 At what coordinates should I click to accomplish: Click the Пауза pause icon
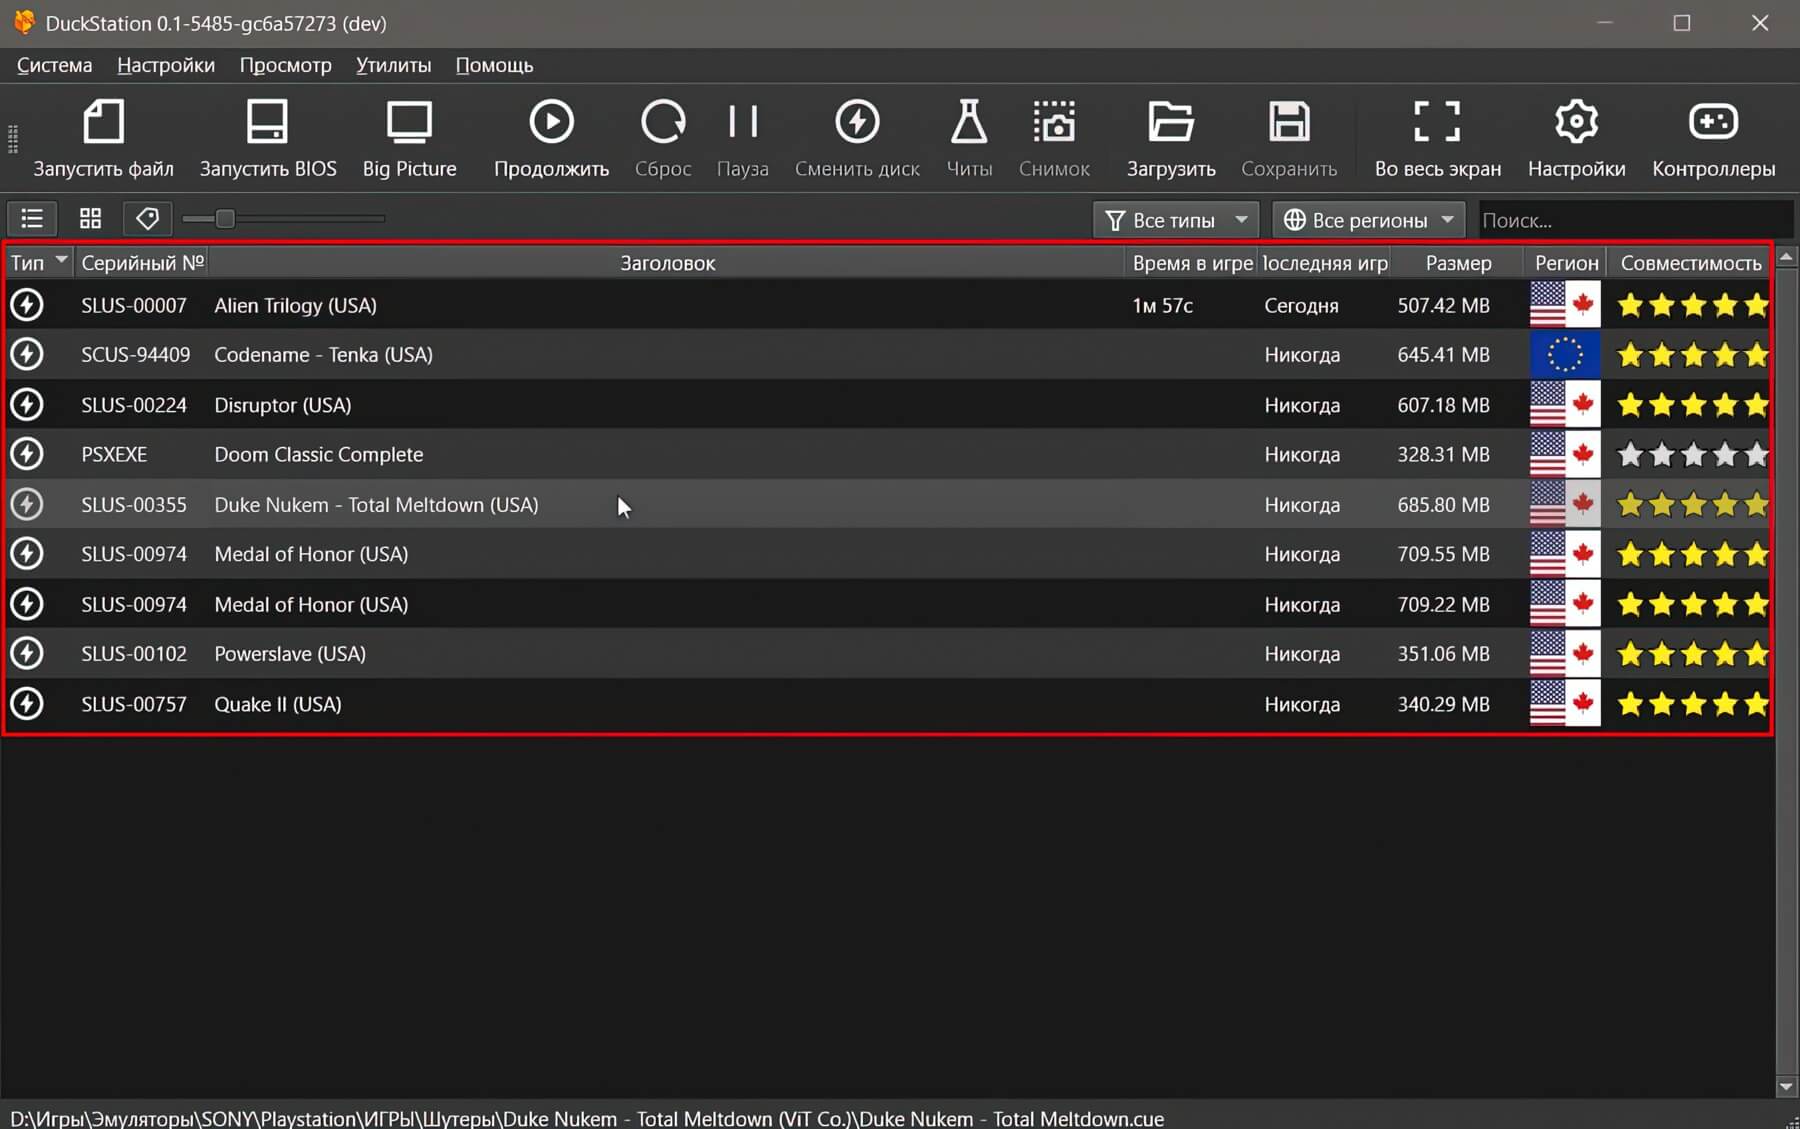(x=743, y=122)
